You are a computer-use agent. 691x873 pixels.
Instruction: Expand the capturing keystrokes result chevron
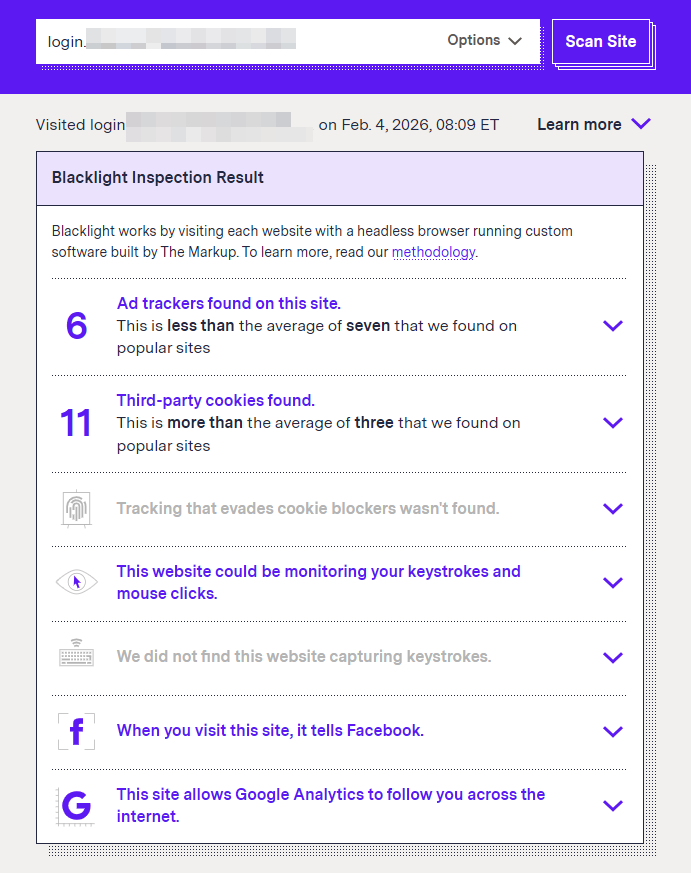(x=613, y=658)
